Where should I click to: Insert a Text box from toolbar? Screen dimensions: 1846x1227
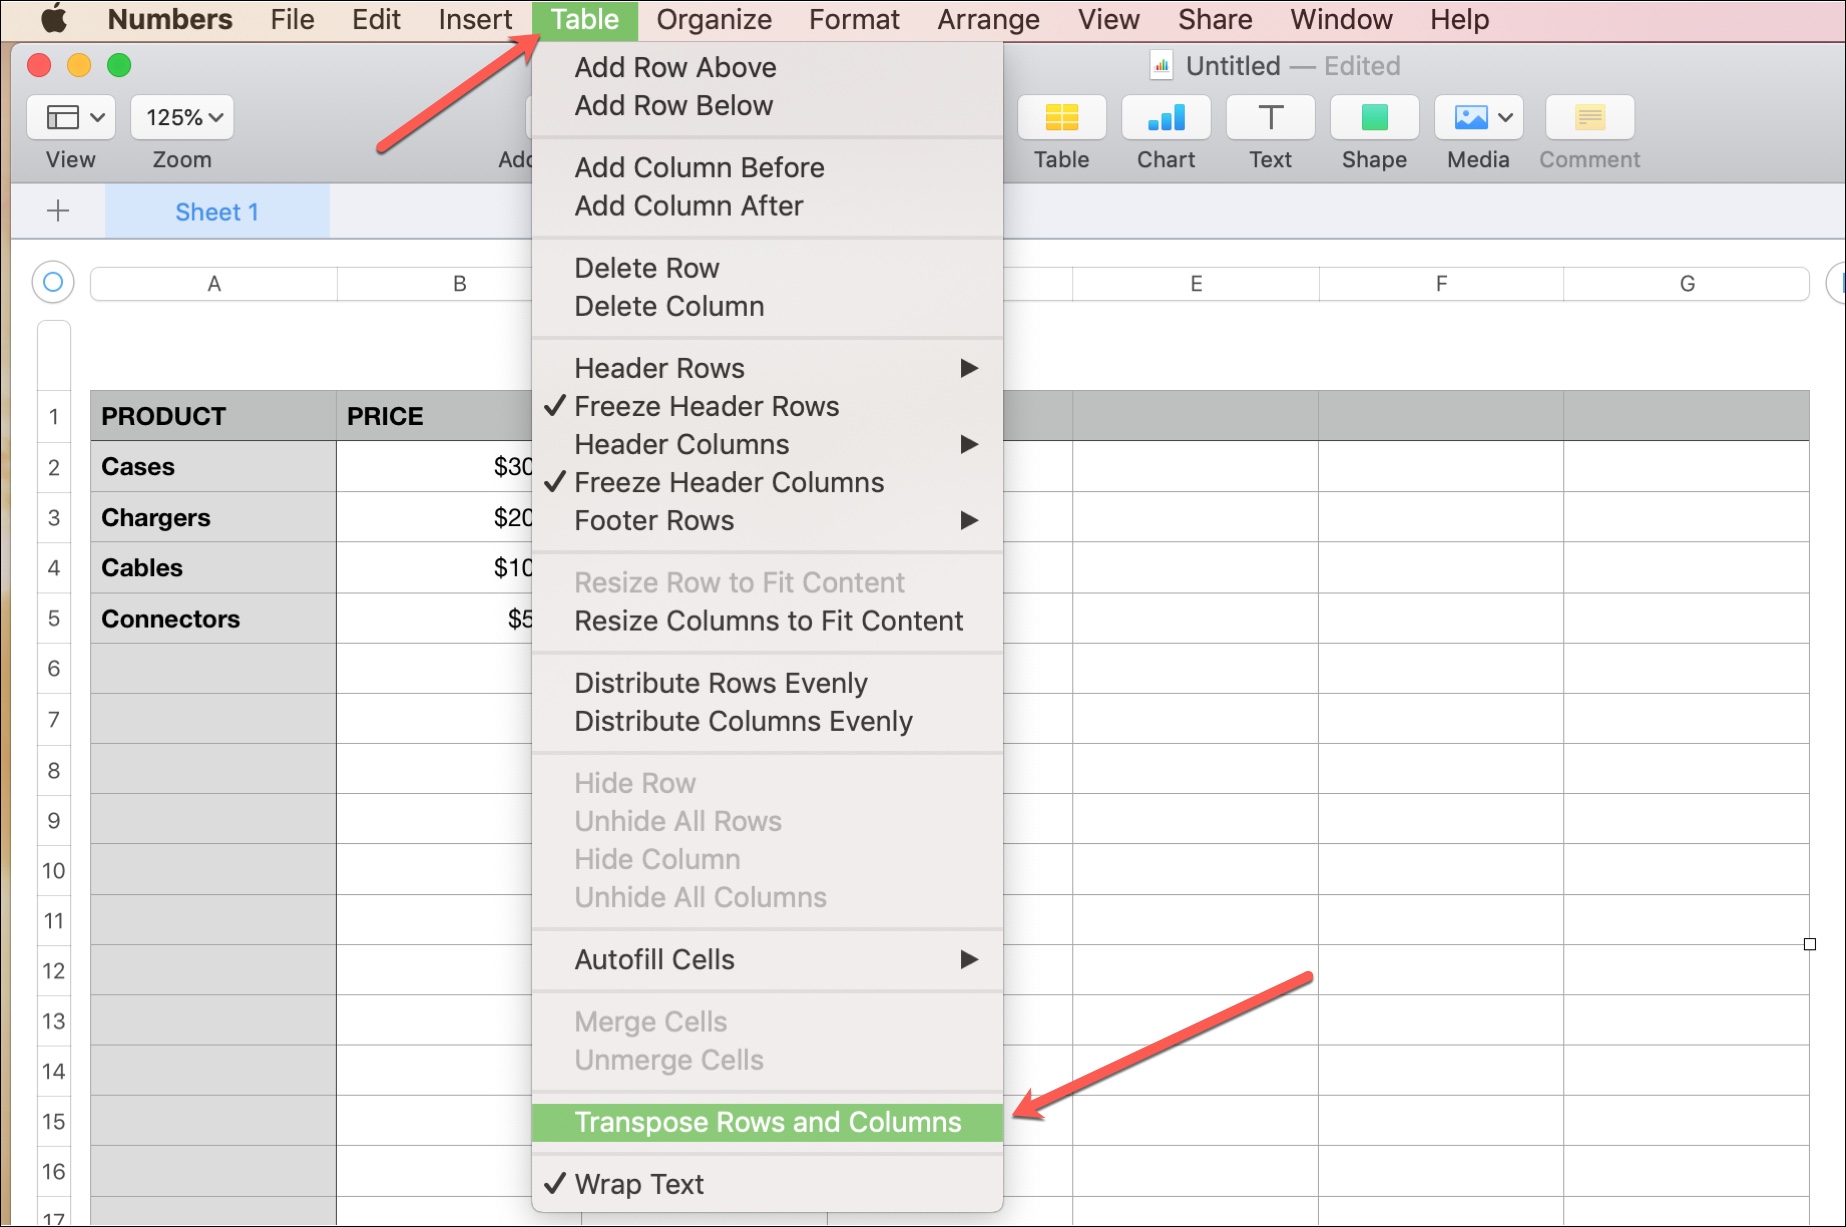tap(1270, 118)
